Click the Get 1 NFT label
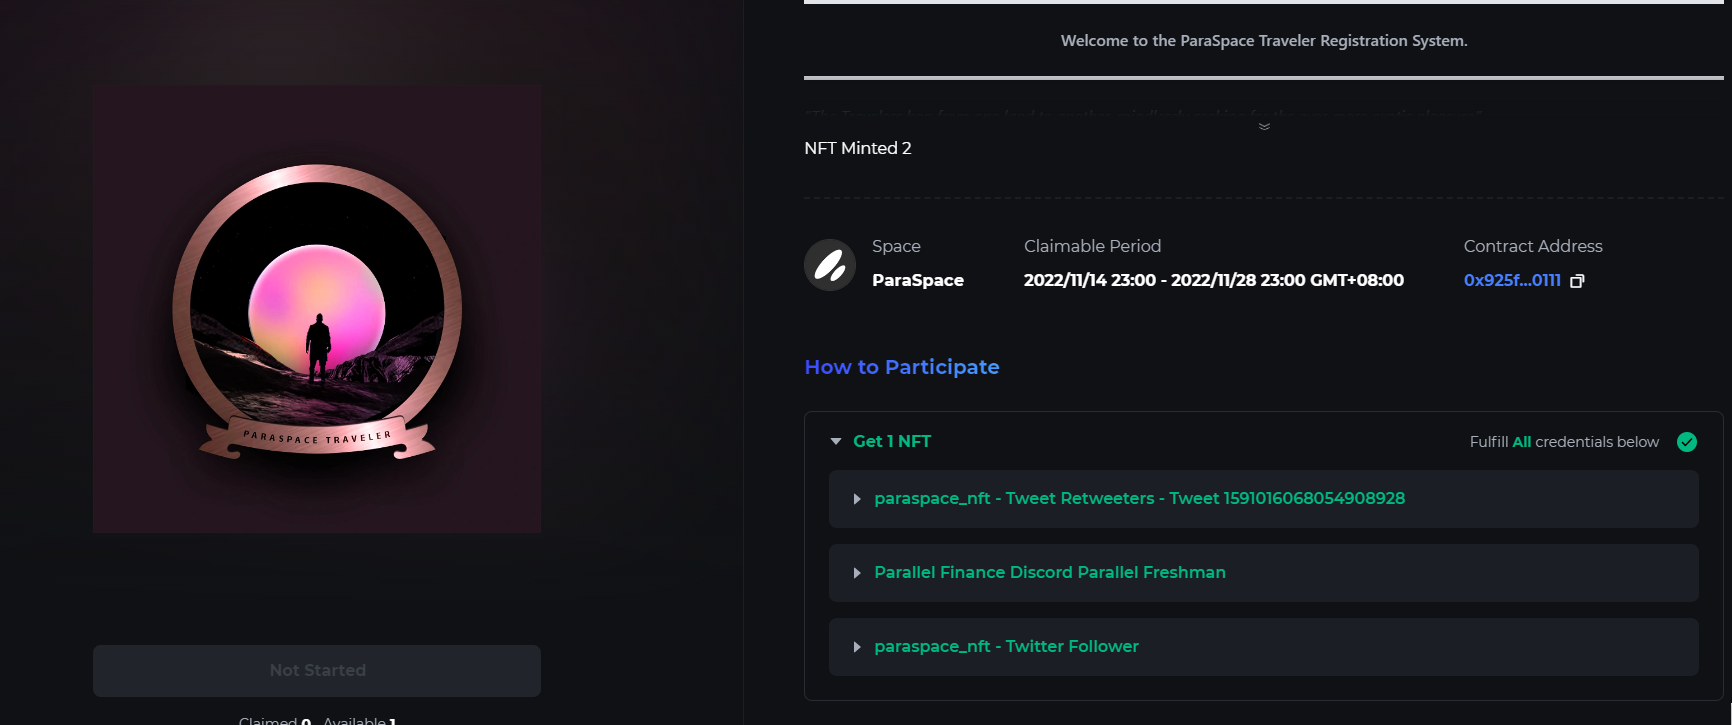This screenshot has width=1732, height=725. pos(892,442)
